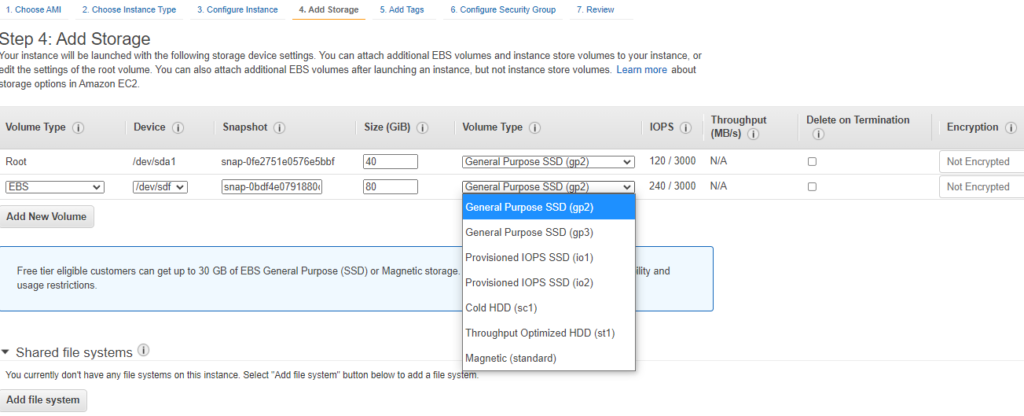Screen dimensions: 1024x416
Task: Edit the EBS volume size field
Action: 391,187
